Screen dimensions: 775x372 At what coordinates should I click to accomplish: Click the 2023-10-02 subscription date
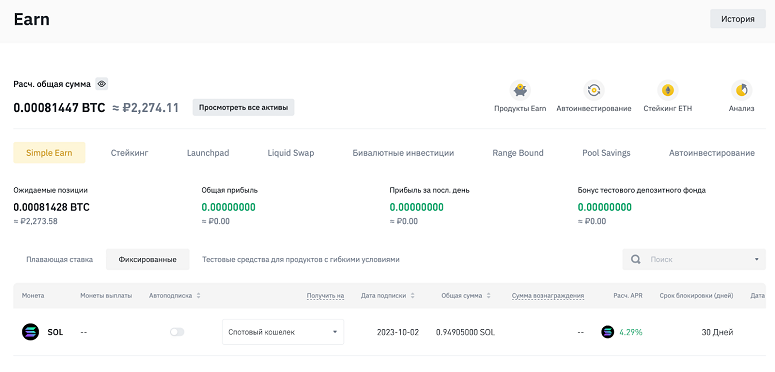(397, 332)
